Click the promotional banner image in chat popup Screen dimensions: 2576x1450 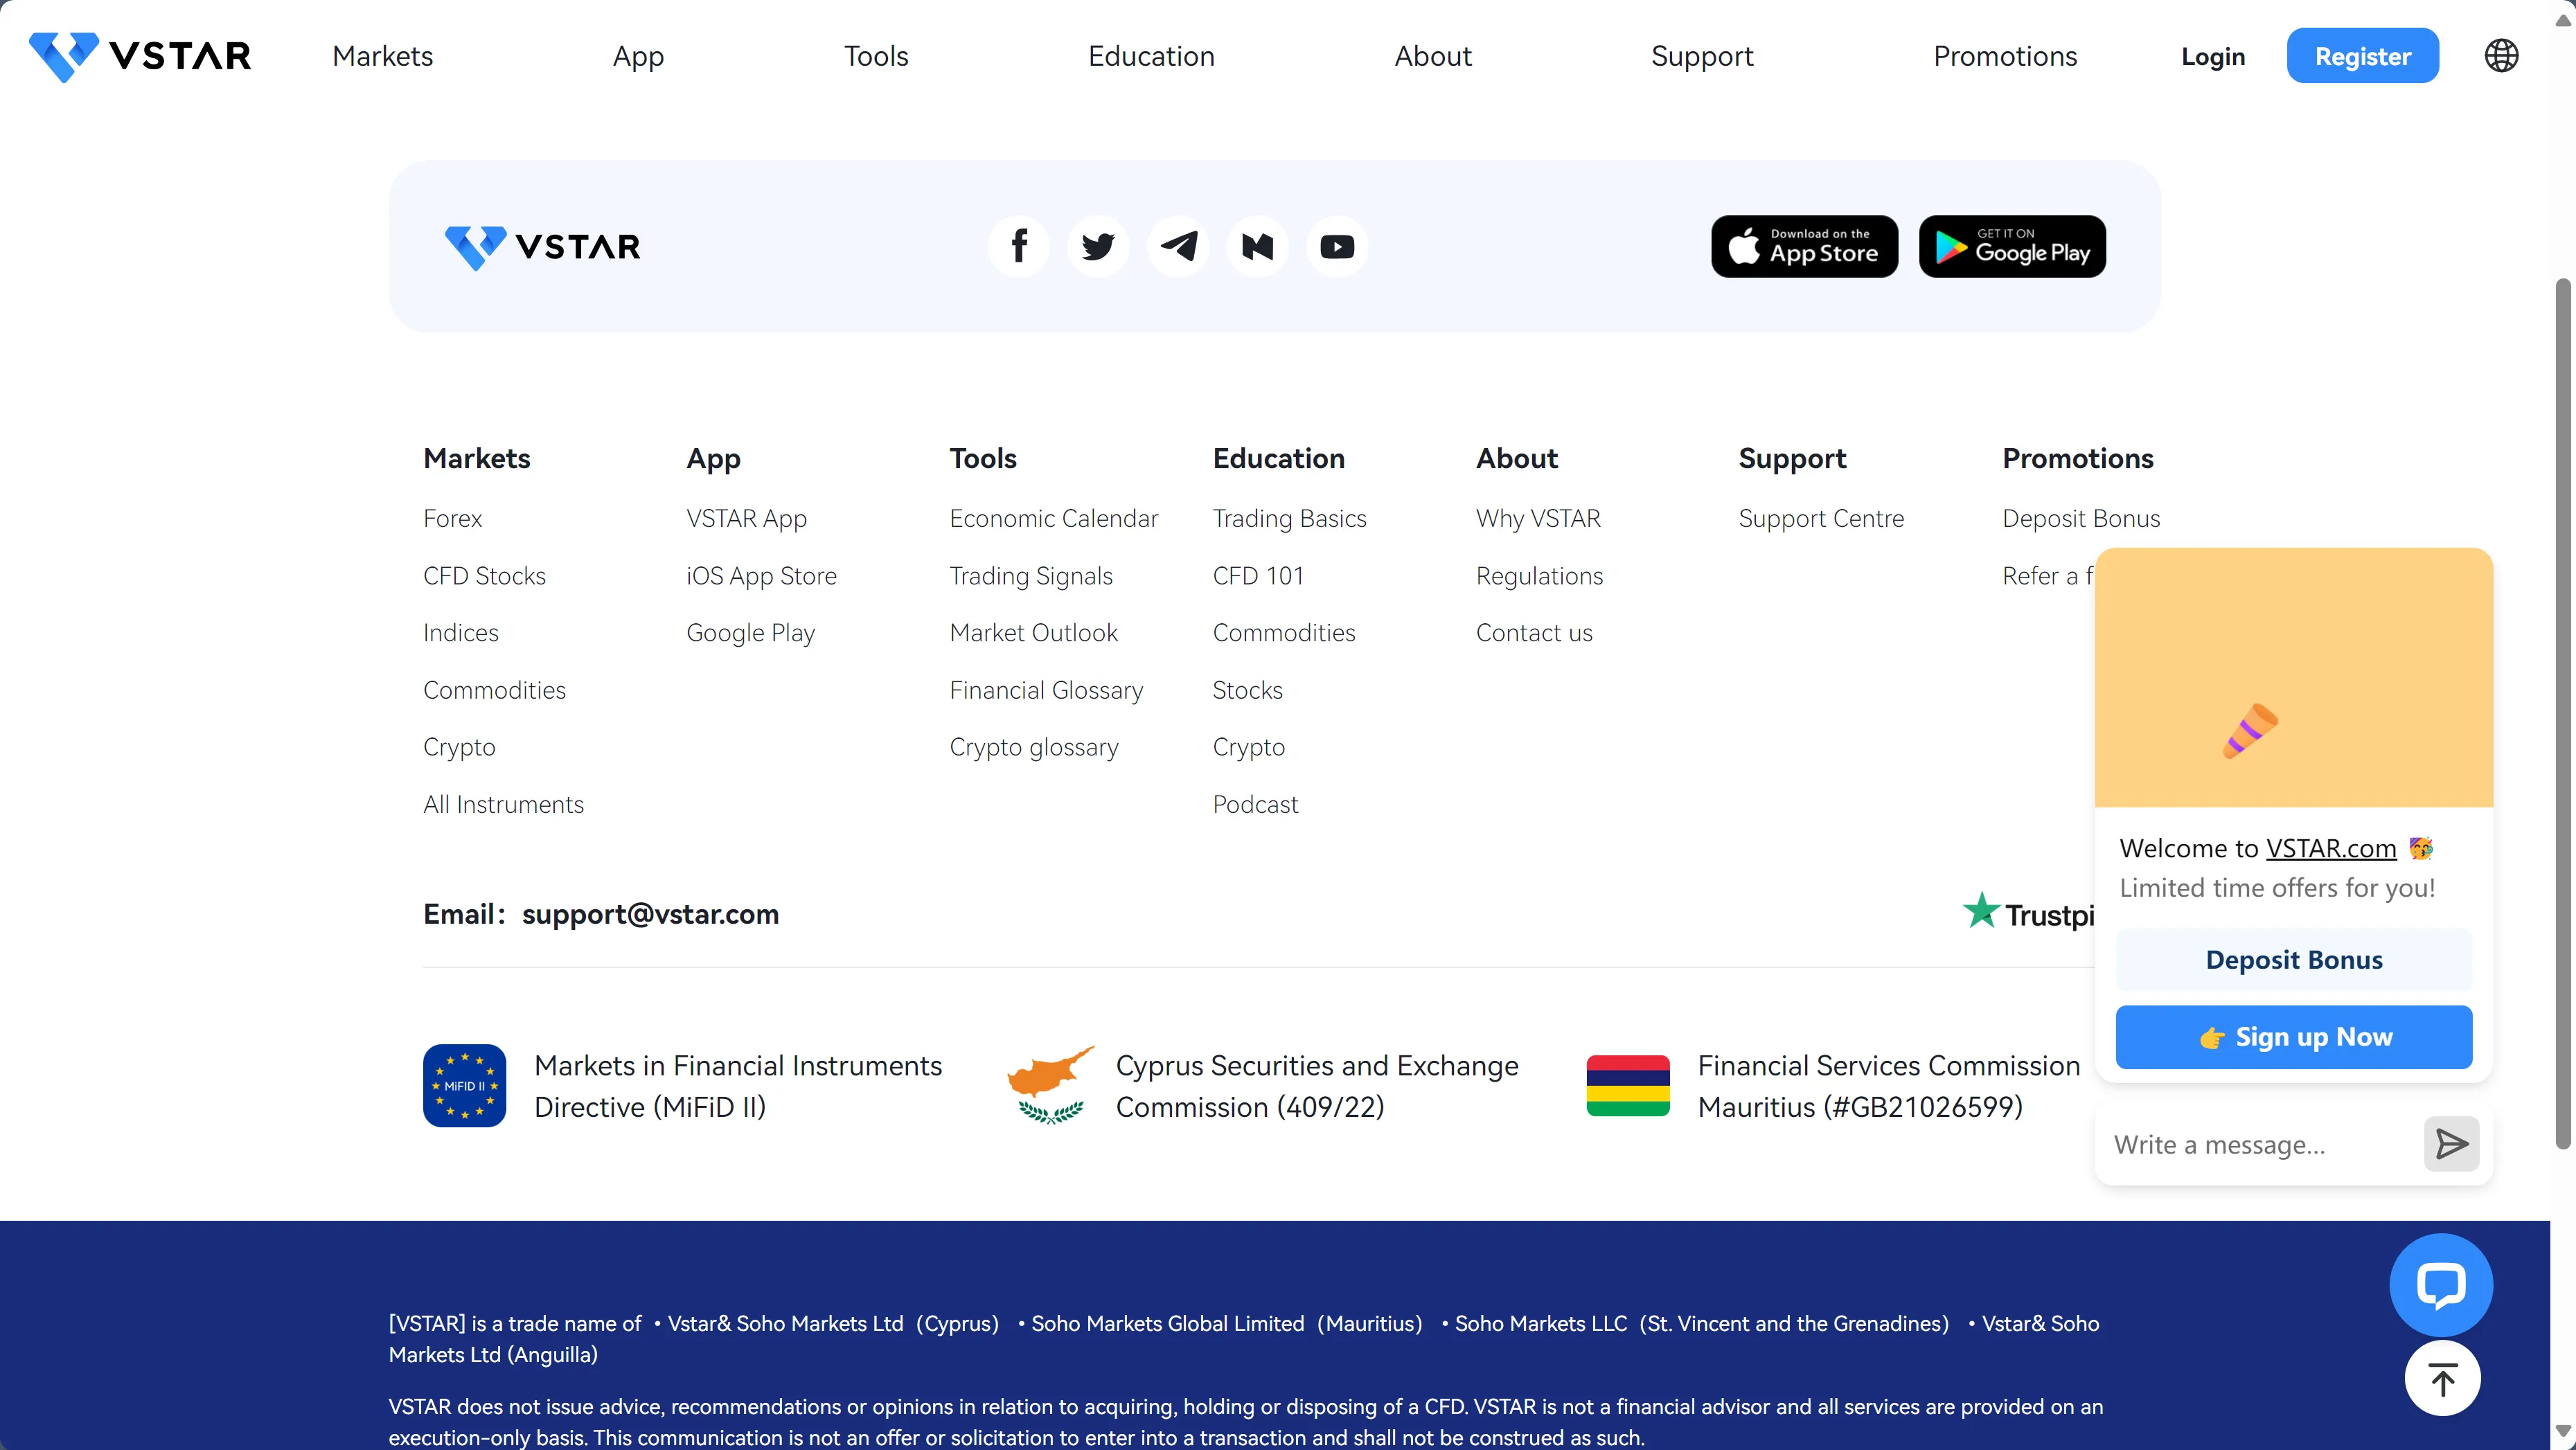(2294, 677)
